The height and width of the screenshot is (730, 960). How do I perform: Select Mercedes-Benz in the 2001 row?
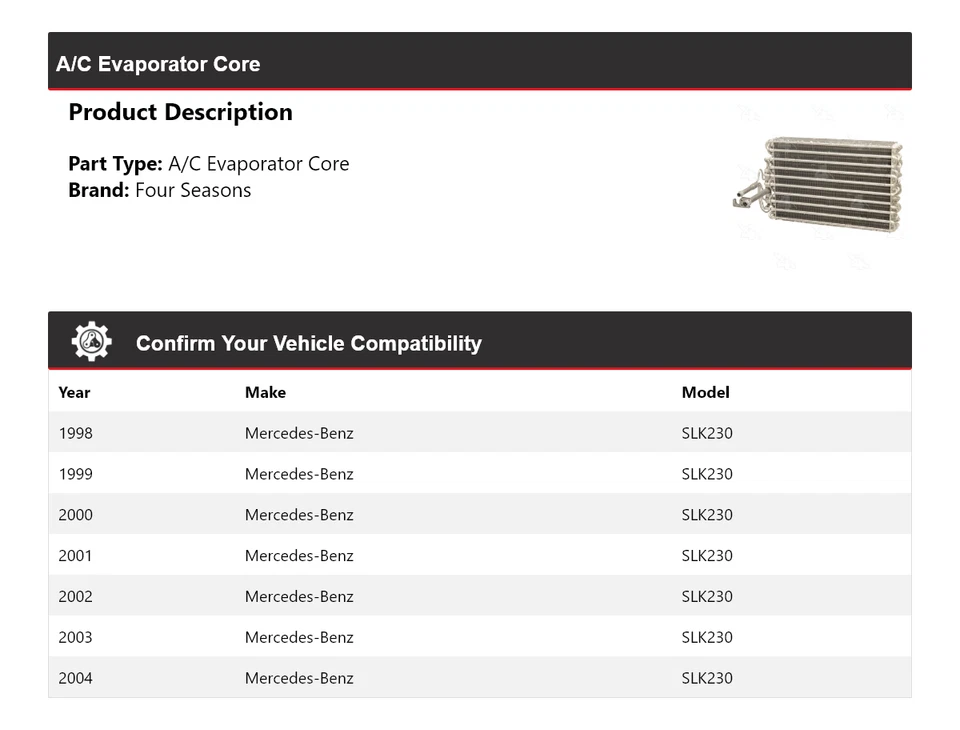(x=299, y=556)
